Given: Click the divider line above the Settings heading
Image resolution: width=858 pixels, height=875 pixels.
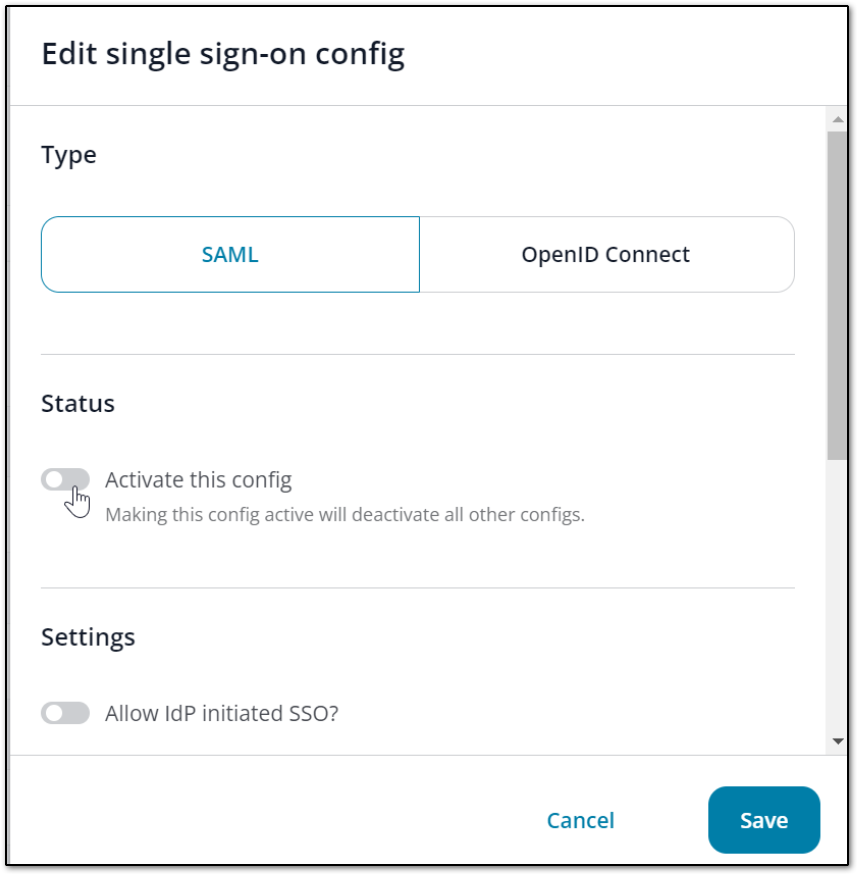Looking at the screenshot, I should [417, 588].
